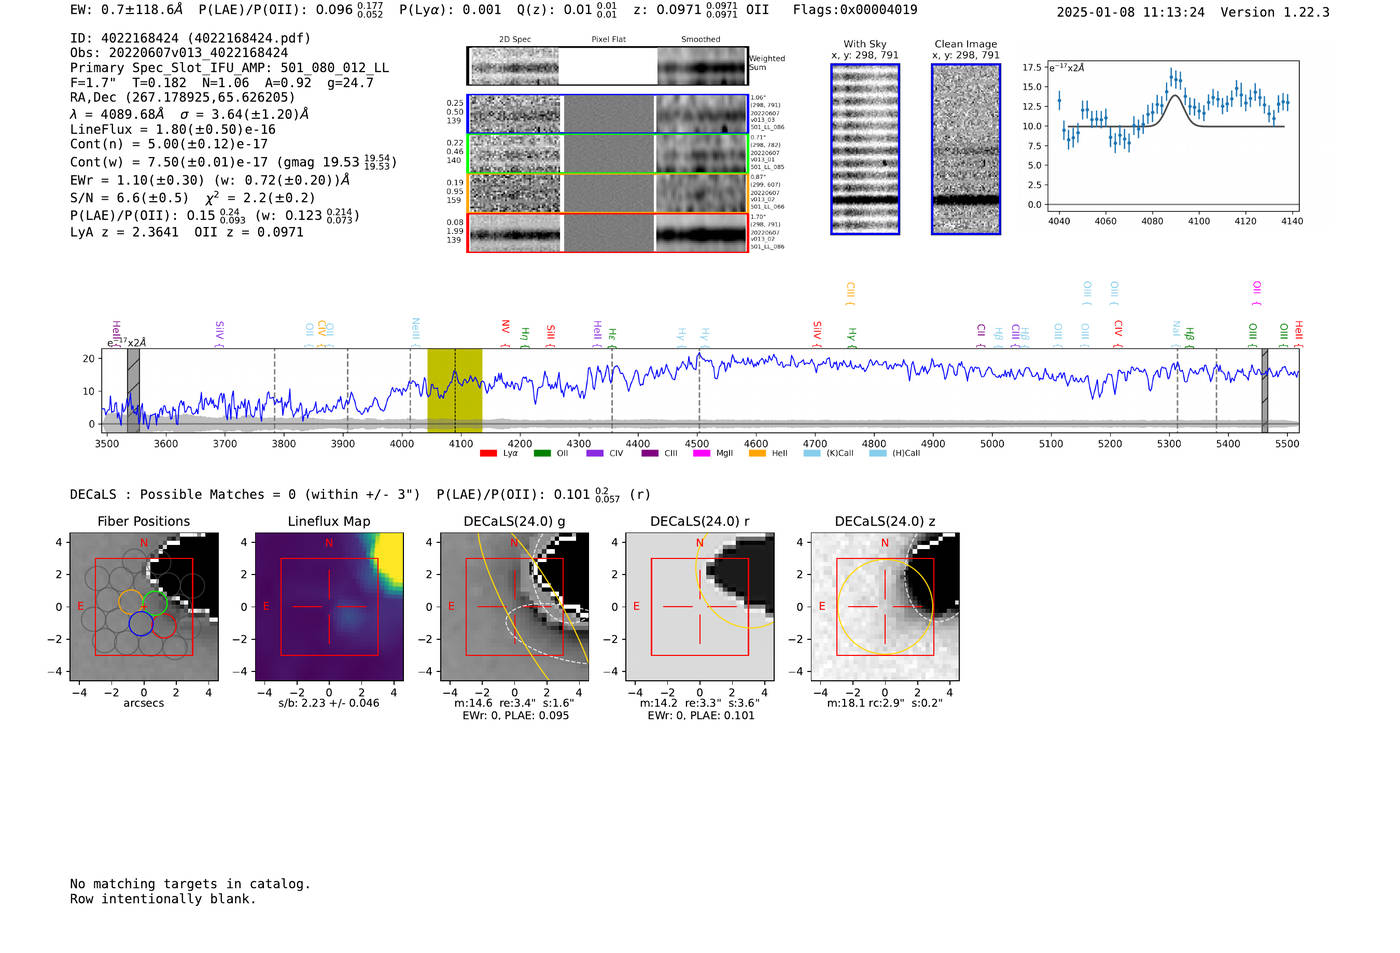This screenshot has width=1400, height=953.
Task: Click the "Flags:0x00004019" text
Action: click(x=855, y=10)
